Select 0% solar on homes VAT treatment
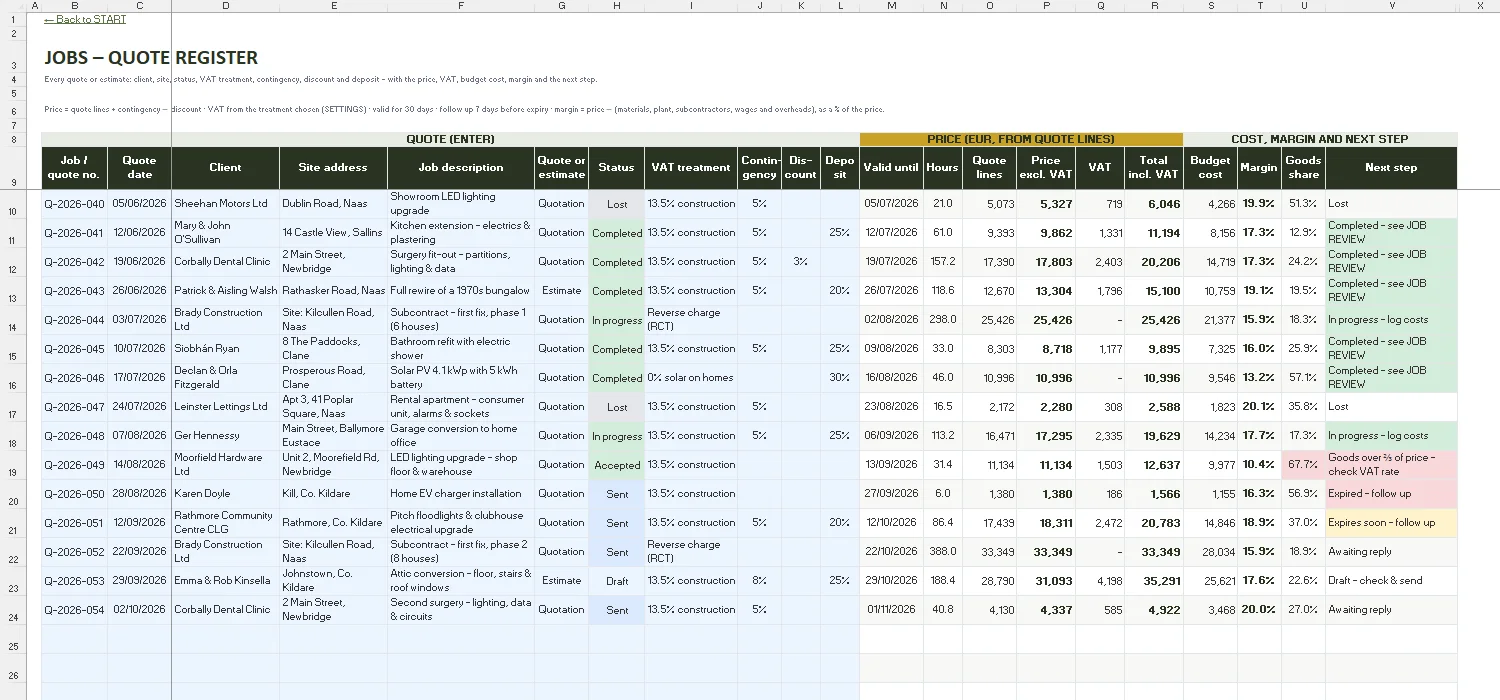Image resolution: width=1500 pixels, height=700 pixels. tap(691, 378)
